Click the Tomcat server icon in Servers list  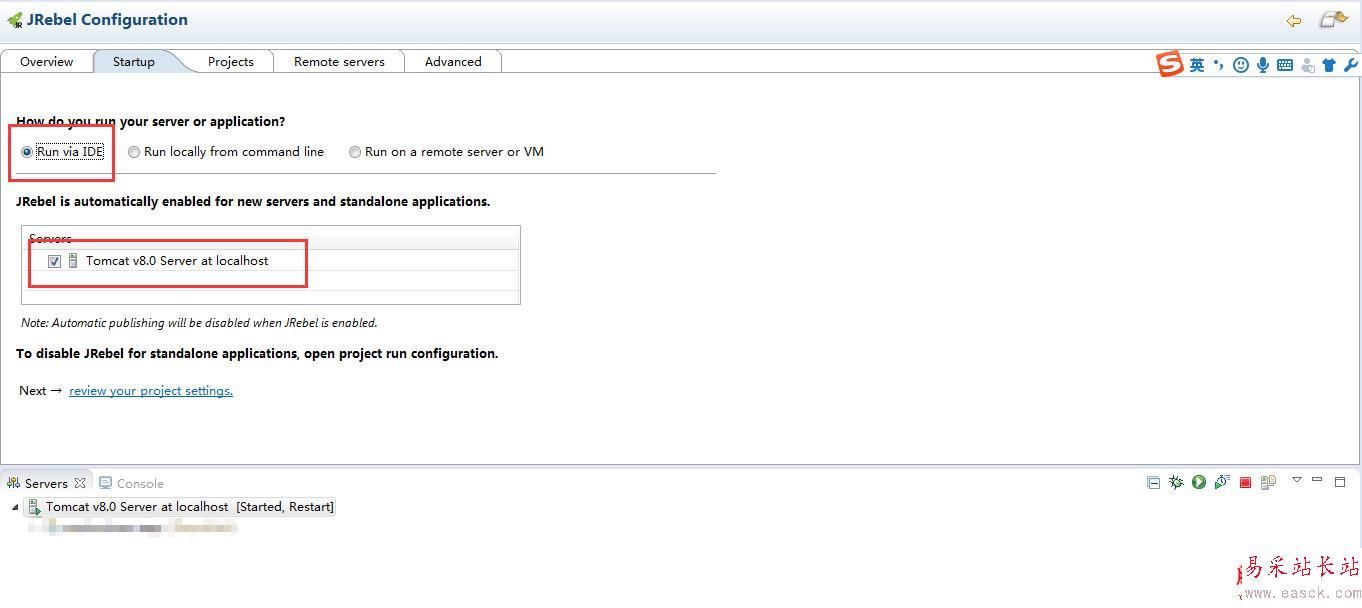click(x=73, y=261)
